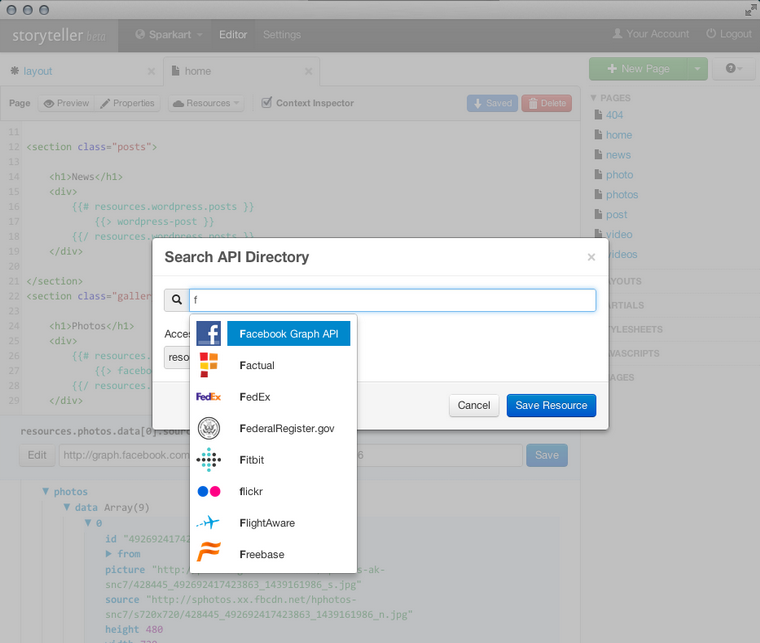Expand the New Page dropdown arrow
Screen dimensions: 760x643
click(x=696, y=69)
